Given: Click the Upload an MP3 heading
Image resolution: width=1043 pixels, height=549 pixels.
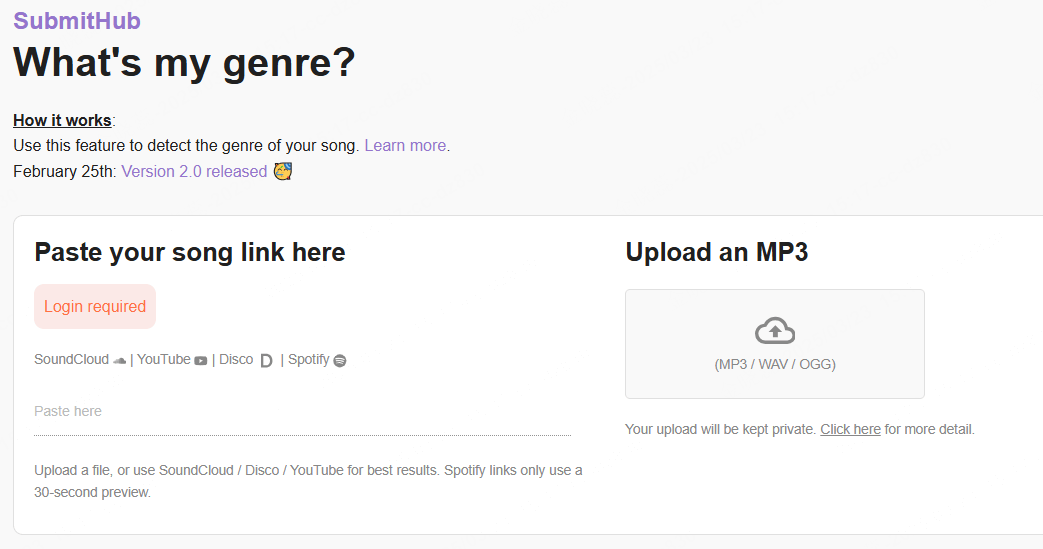Looking at the screenshot, I should (x=716, y=252).
